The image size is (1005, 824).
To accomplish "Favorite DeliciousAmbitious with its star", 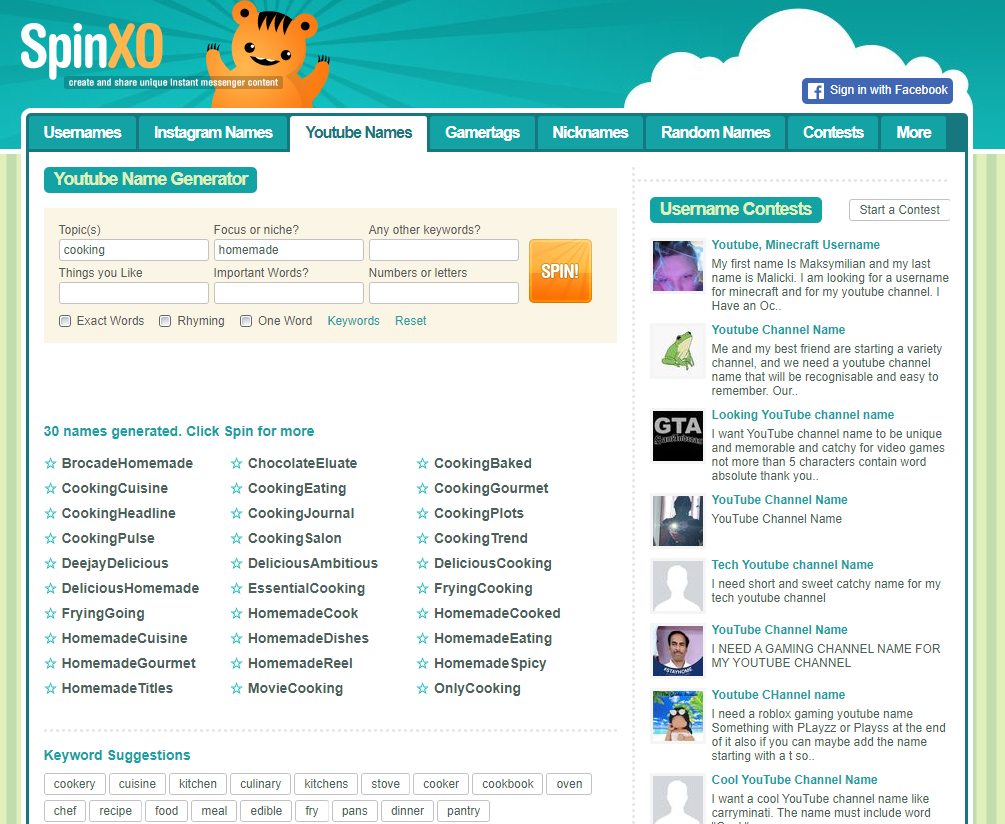I will coord(237,563).
